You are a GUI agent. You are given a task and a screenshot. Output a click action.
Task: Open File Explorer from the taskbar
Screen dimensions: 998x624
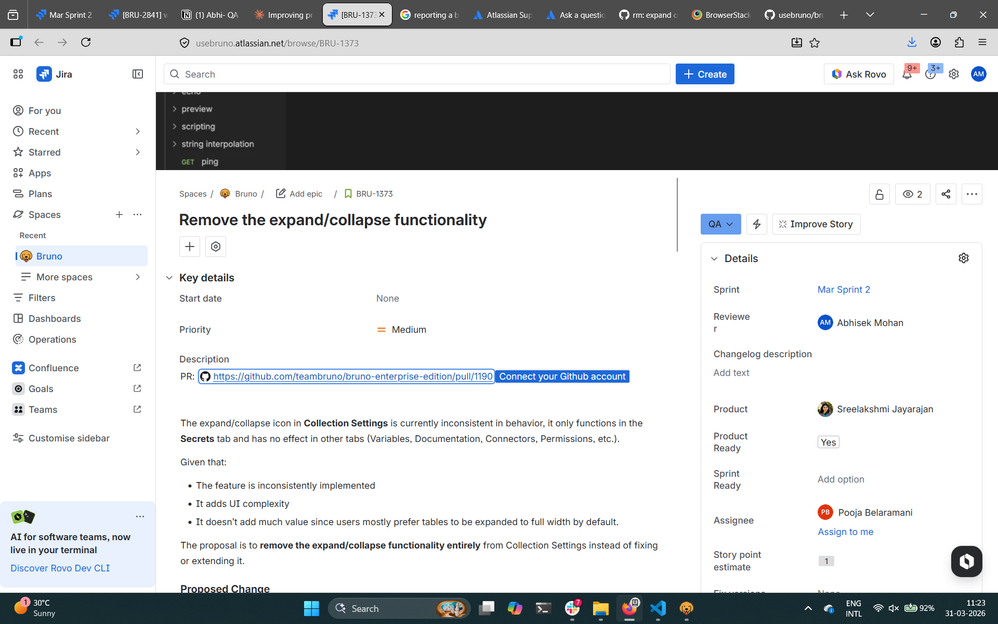point(600,608)
